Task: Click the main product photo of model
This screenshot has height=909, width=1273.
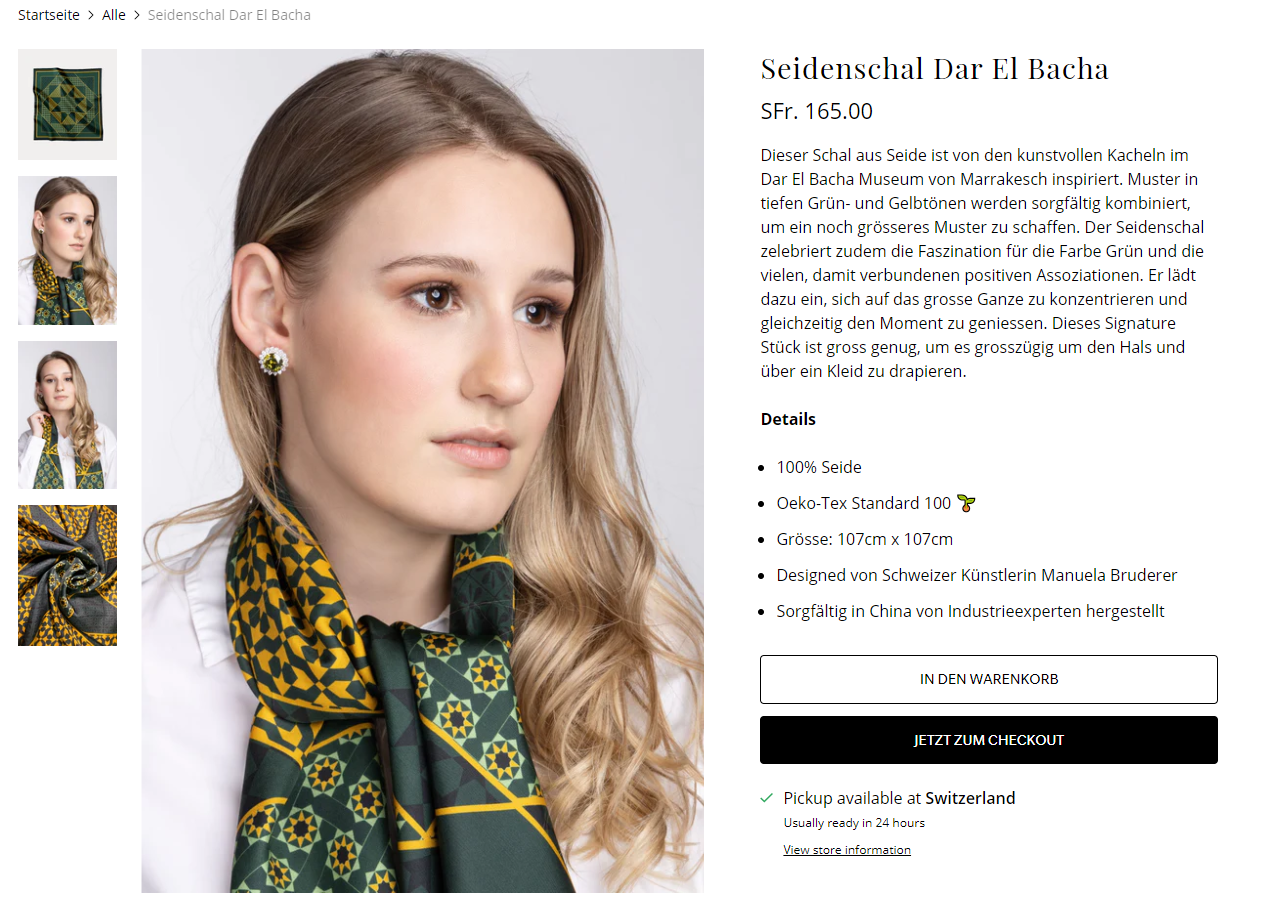Action: 422,471
